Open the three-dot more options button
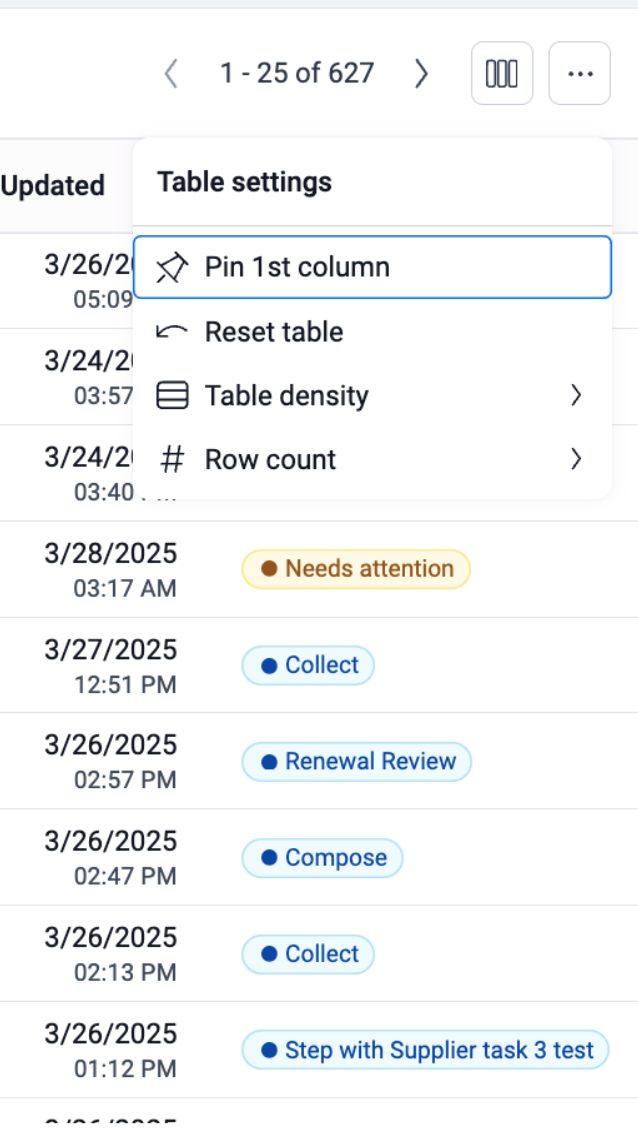This screenshot has width=638, height=1130. point(579,73)
